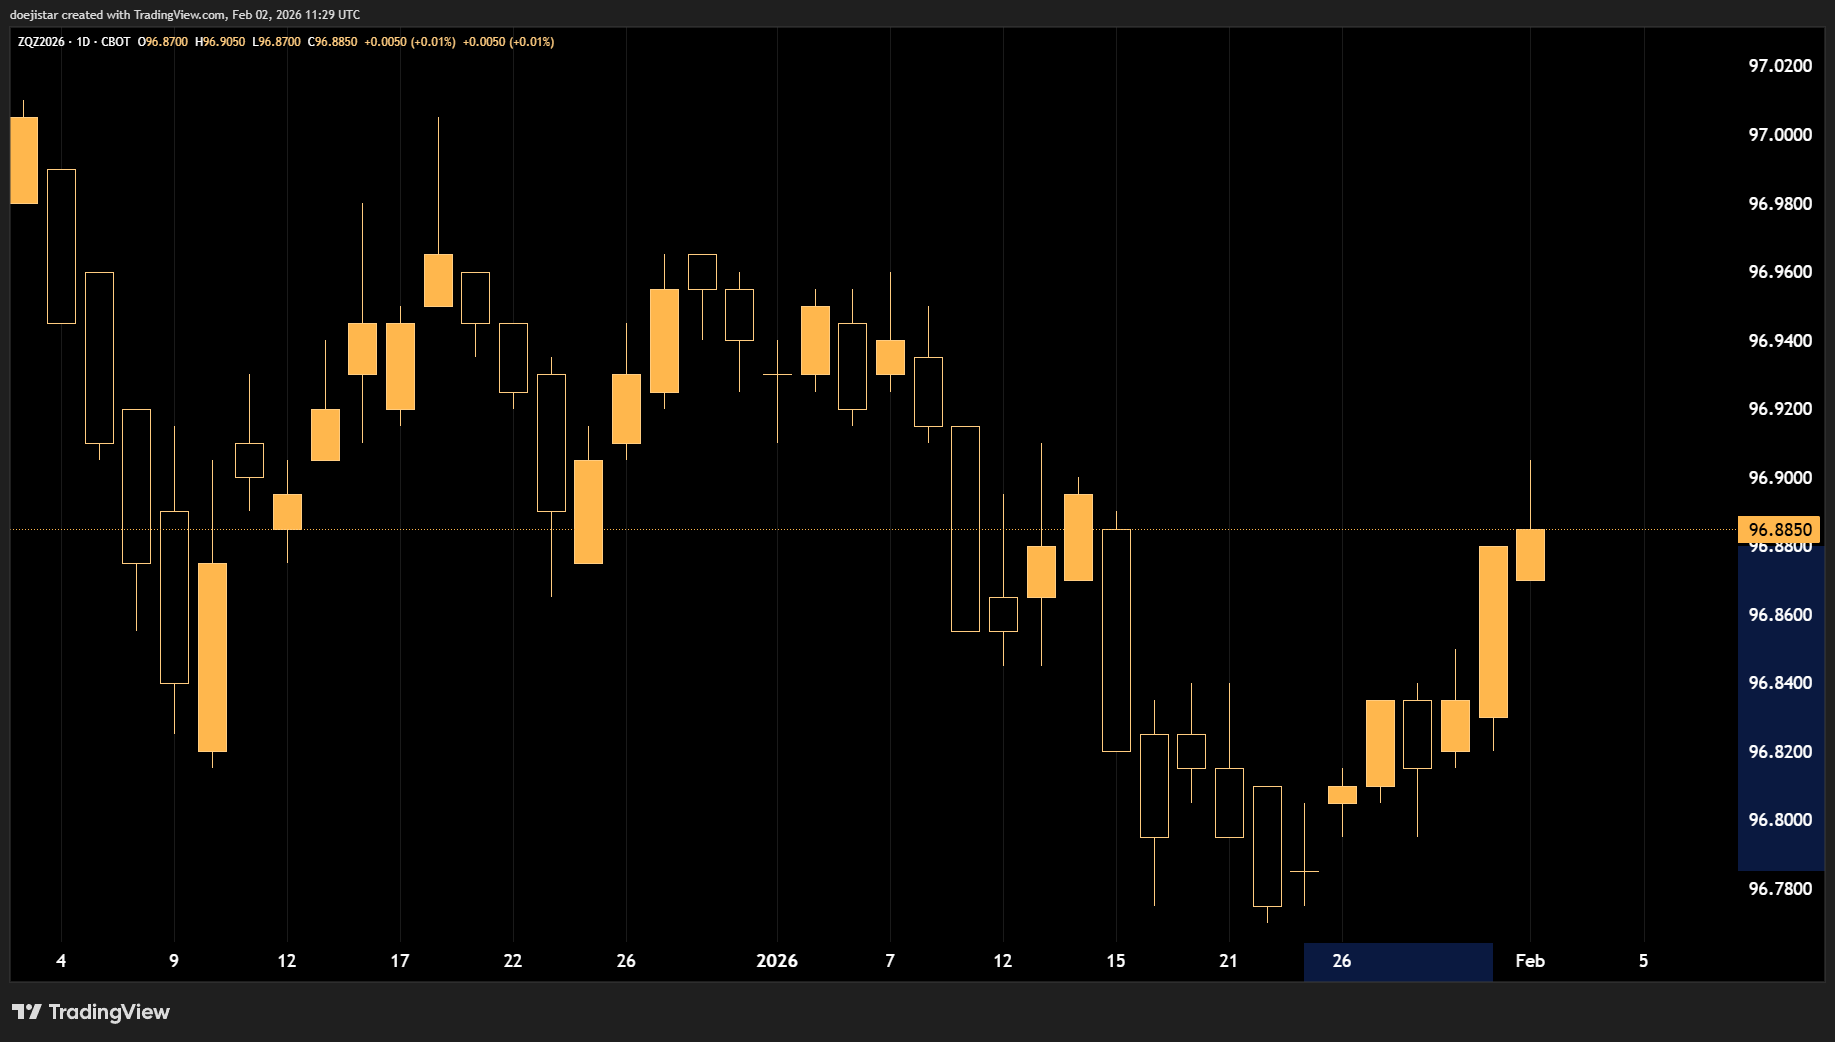Image resolution: width=1835 pixels, height=1042 pixels.
Task: Click the 'doejistar created with TradingView.com' caption
Action: (185, 15)
